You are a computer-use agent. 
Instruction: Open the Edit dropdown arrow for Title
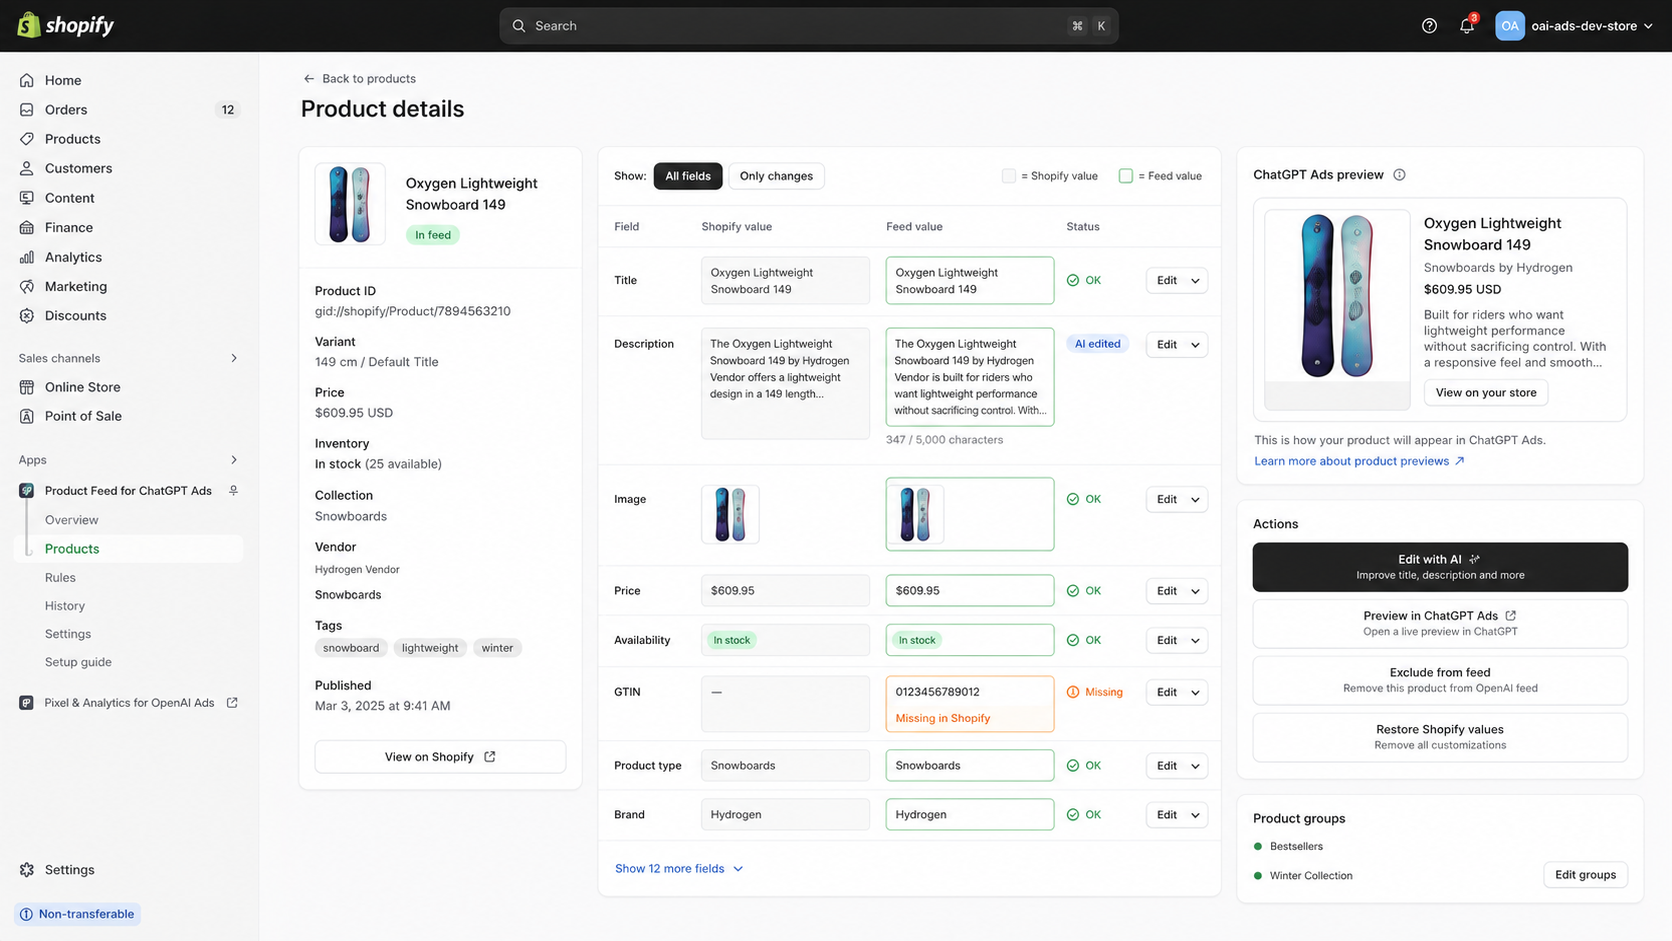click(1195, 281)
